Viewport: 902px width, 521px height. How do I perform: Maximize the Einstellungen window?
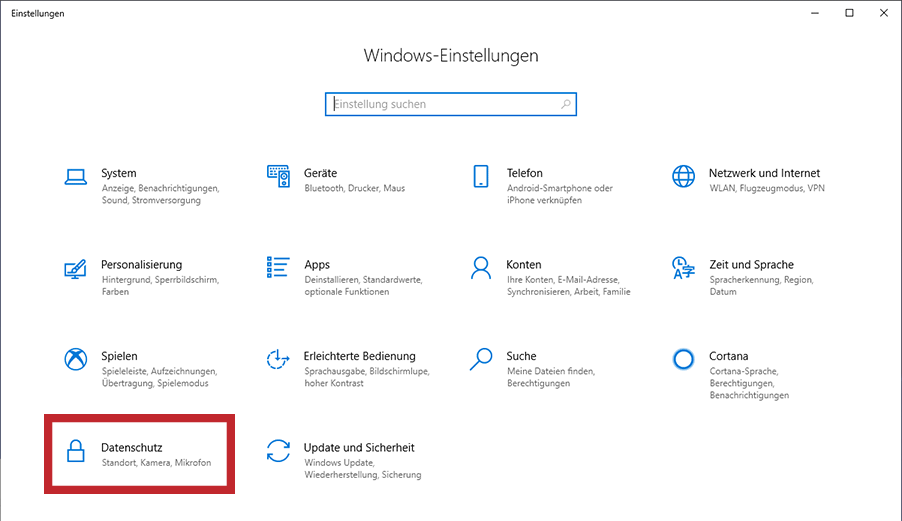click(x=849, y=13)
